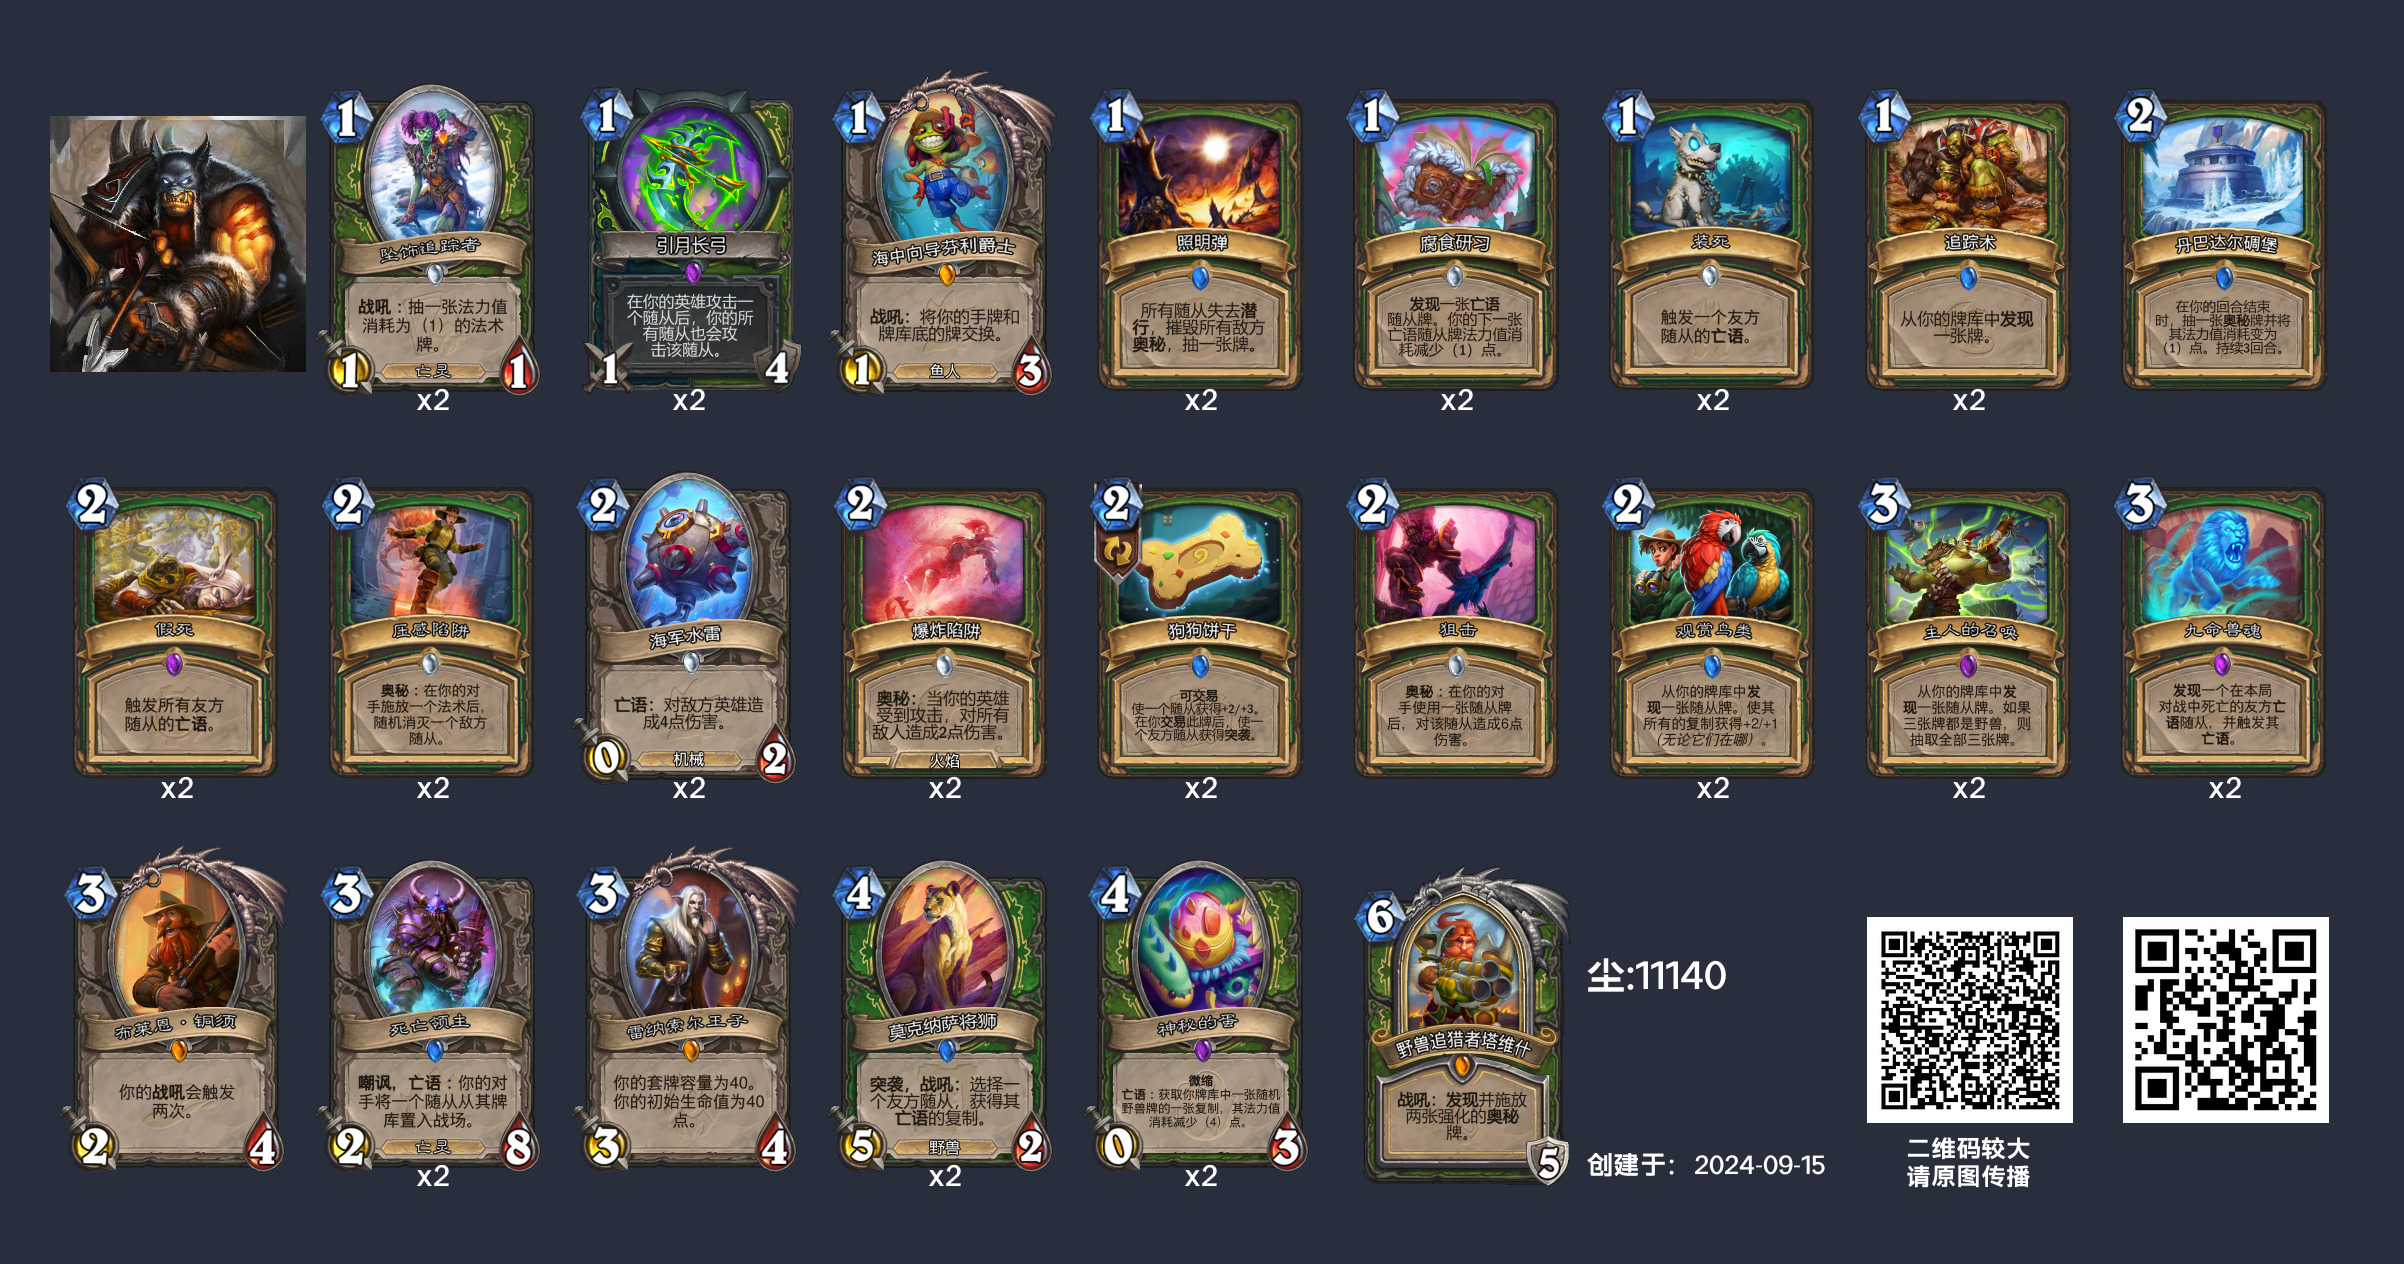Open the 腐食研习 card
This screenshot has width=2404, height=1264.
(x=1457, y=243)
